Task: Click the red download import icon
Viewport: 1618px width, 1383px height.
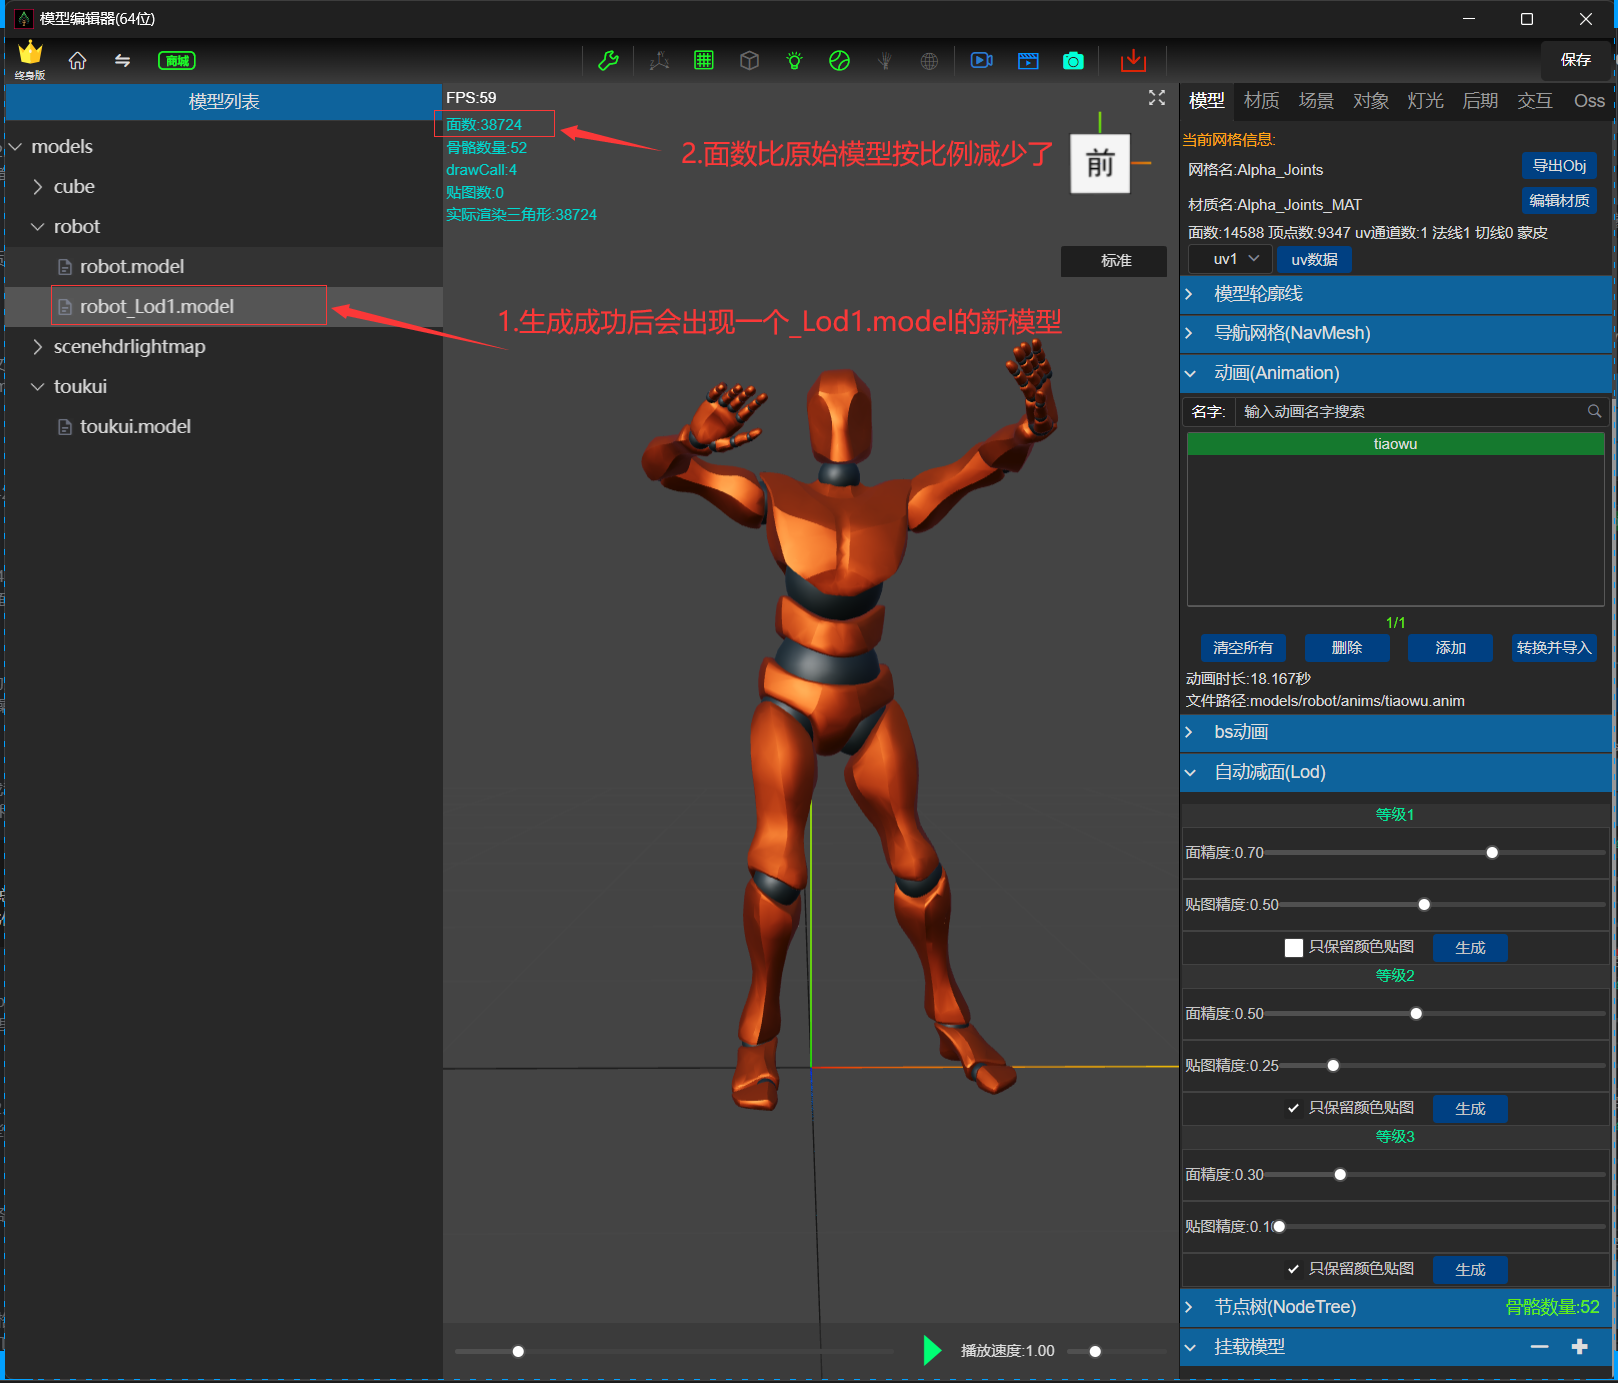Action: pos(1133,61)
